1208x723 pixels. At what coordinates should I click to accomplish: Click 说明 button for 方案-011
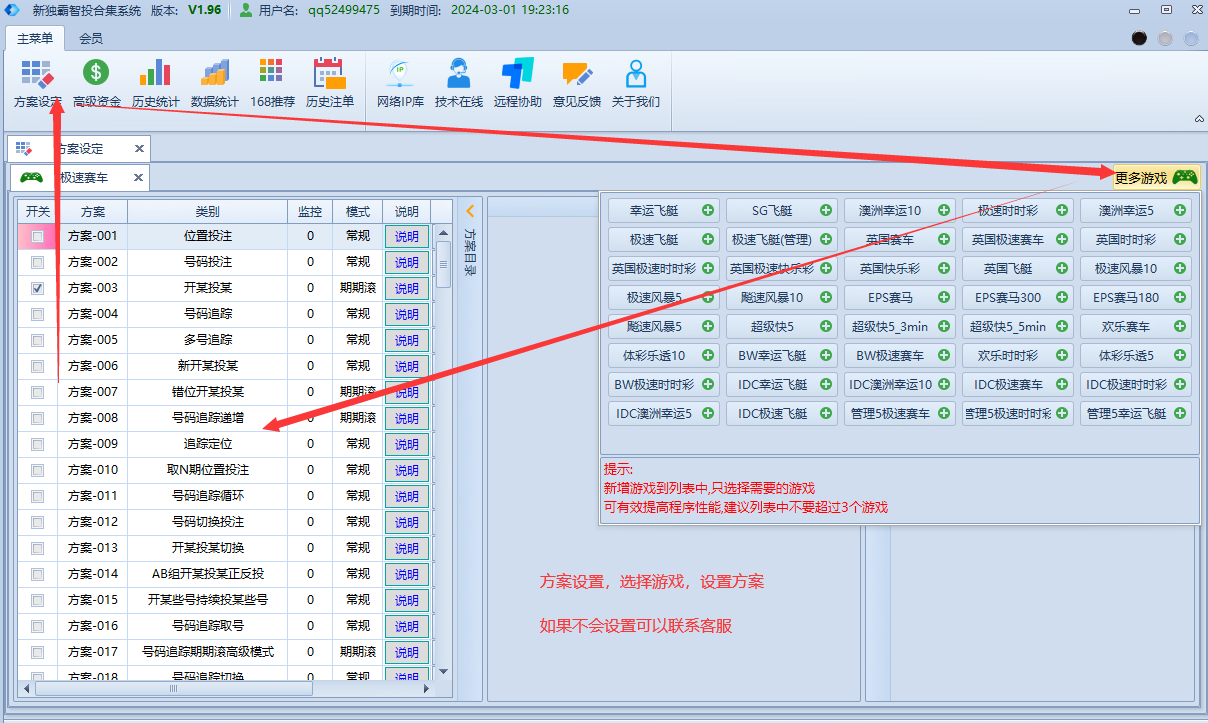coord(407,496)
